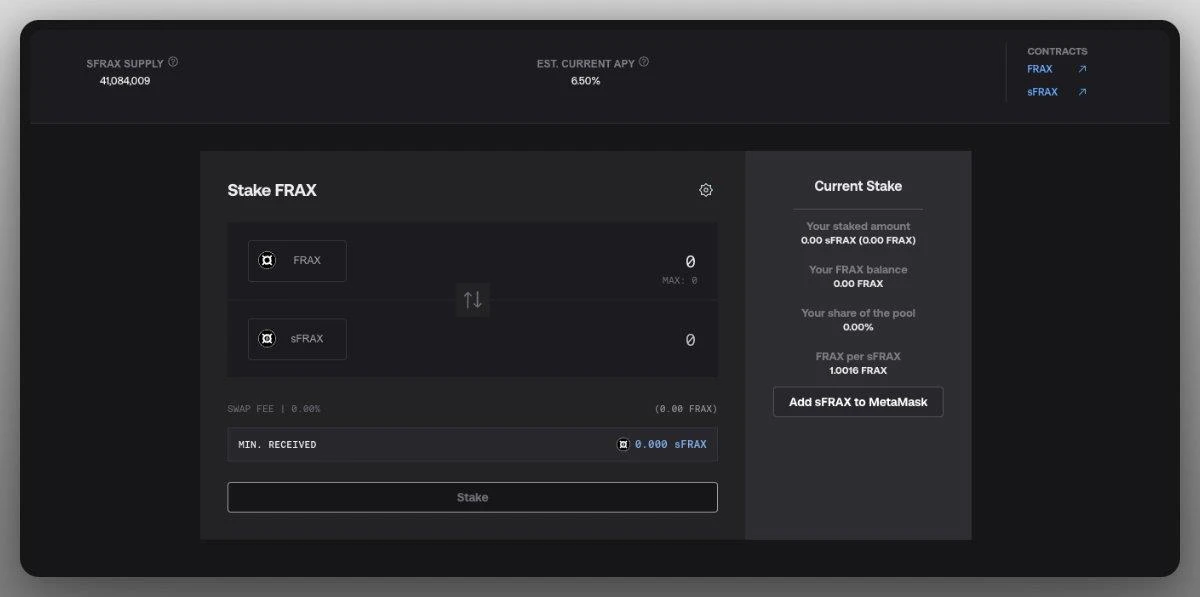1200x597 pixels.
Task: Click the sFRAX token logo icon
Action: (267, 338)
